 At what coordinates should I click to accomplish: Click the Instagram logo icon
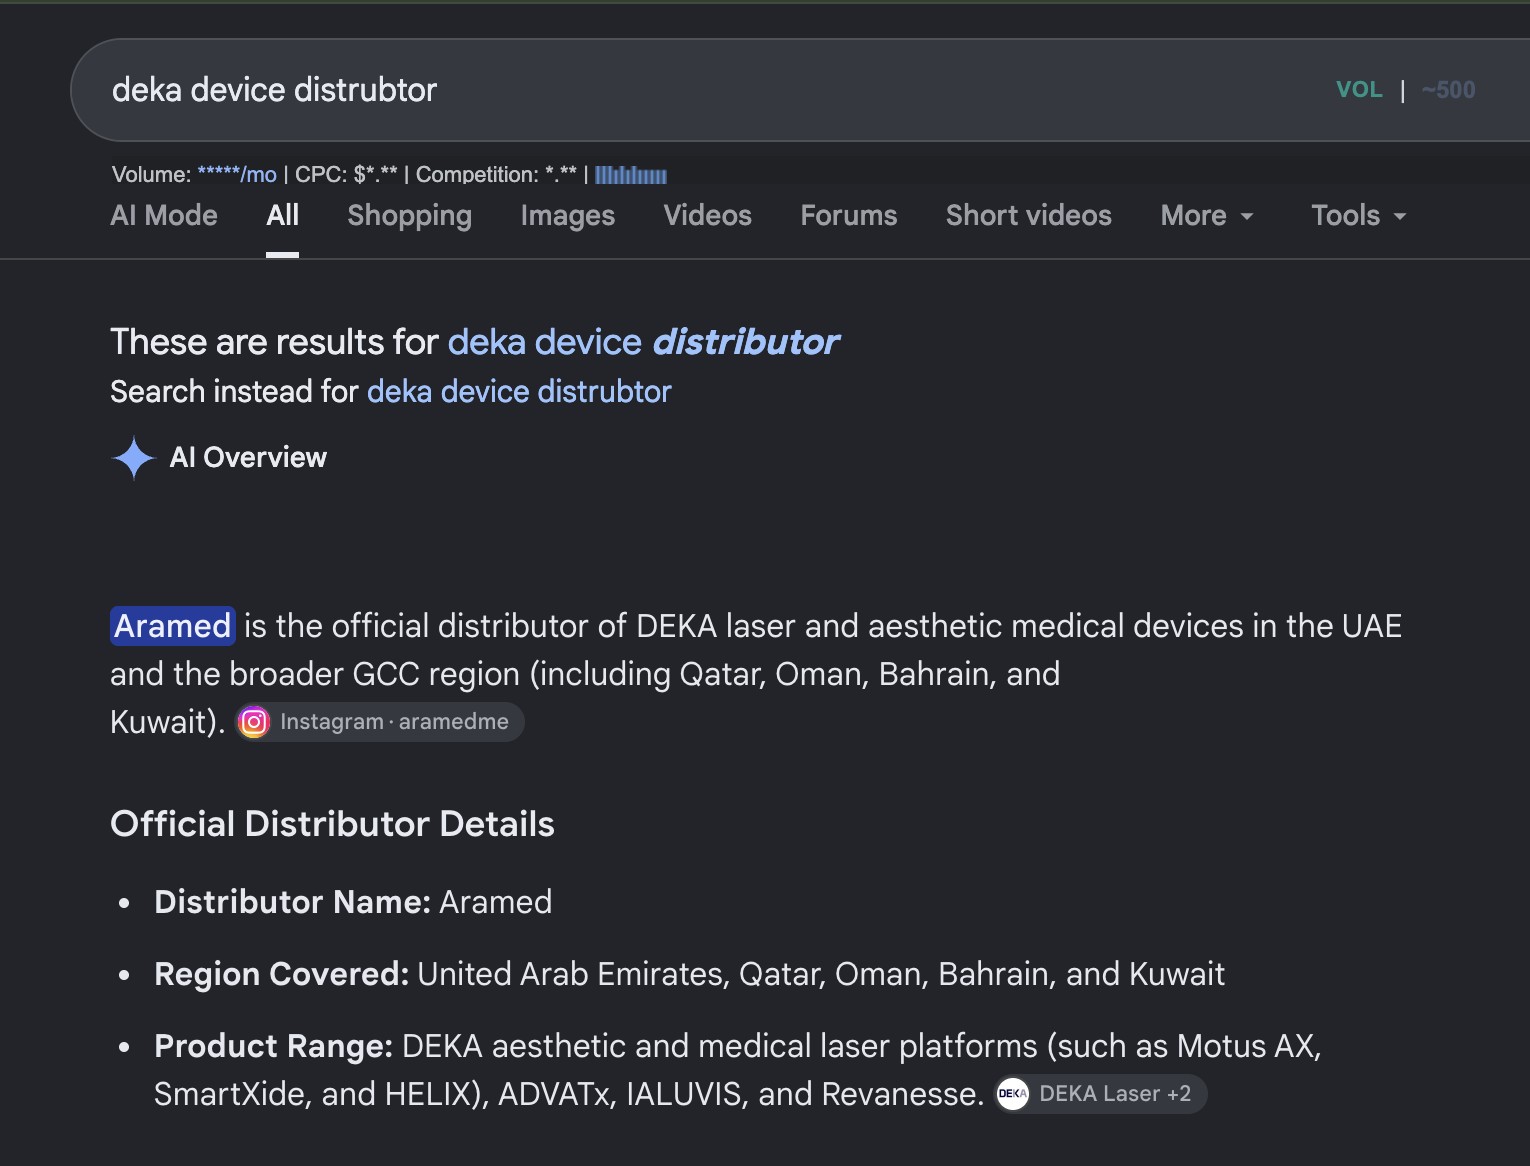[254, 722]
